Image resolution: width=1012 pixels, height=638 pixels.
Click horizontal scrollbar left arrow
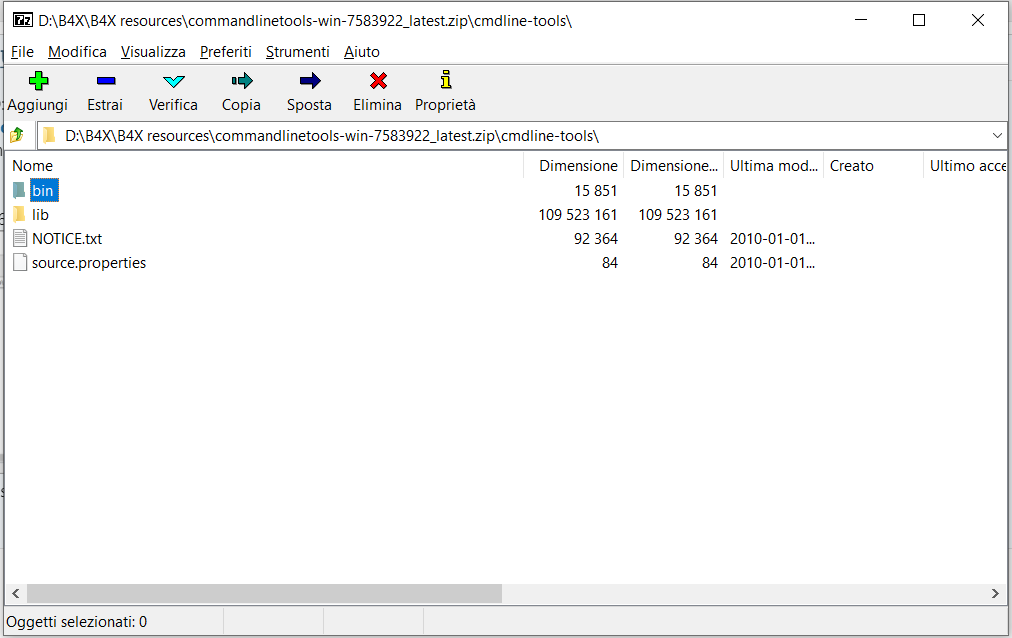(x=16, y=593)
